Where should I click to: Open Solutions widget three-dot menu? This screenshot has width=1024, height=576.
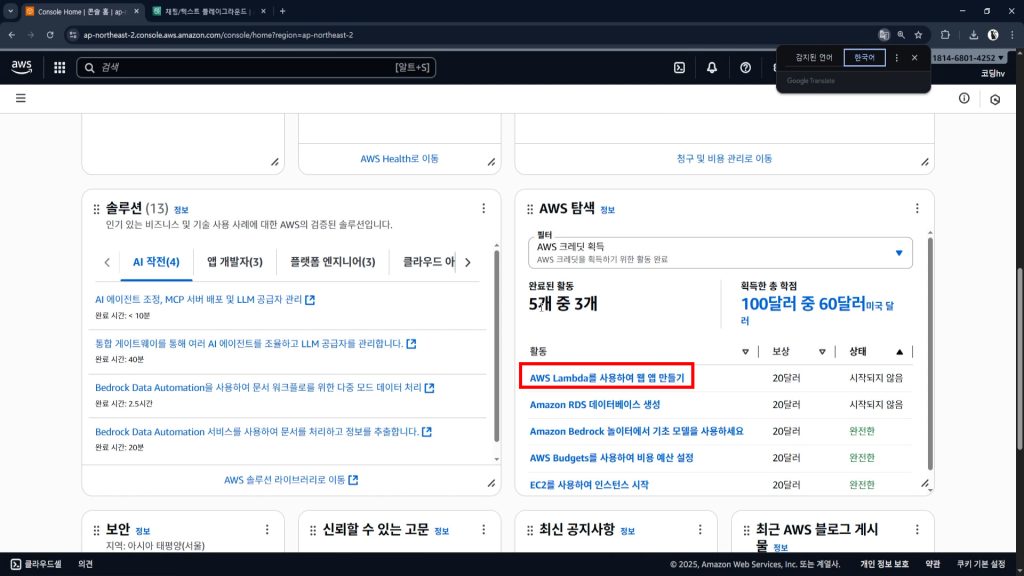coord(483,208)
